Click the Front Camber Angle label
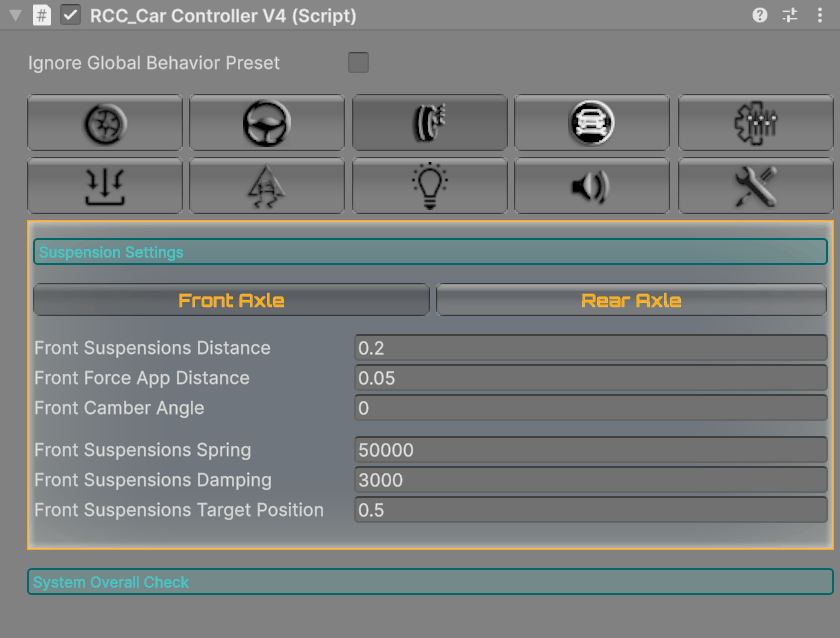This screenshot has height=638, width=840. click(x=119, y=408)
